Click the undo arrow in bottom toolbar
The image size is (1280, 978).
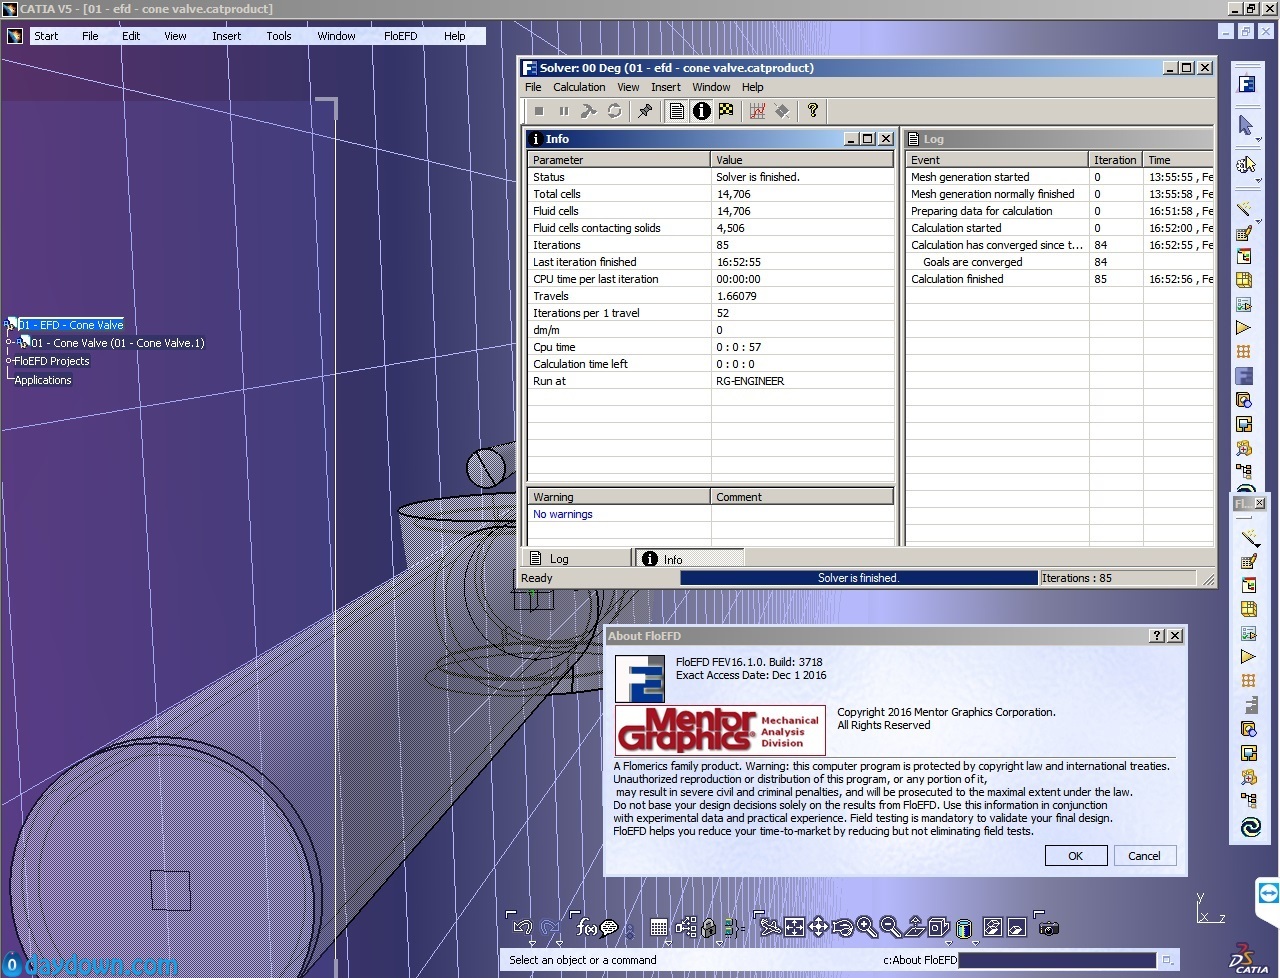(x=523, y=927)
